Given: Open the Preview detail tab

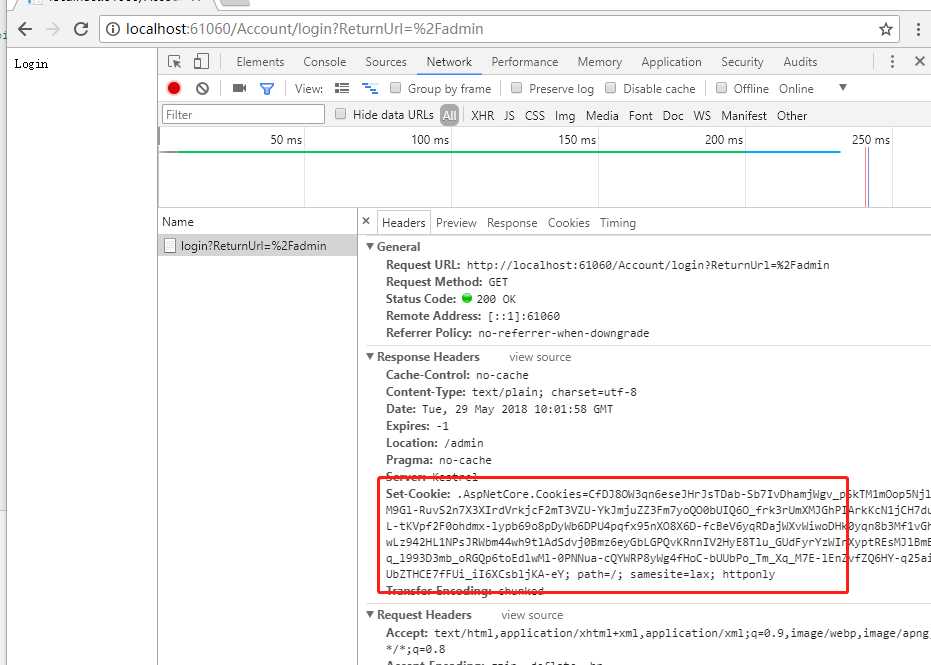Looking at the screenshot, I should [x=456, y=223].
